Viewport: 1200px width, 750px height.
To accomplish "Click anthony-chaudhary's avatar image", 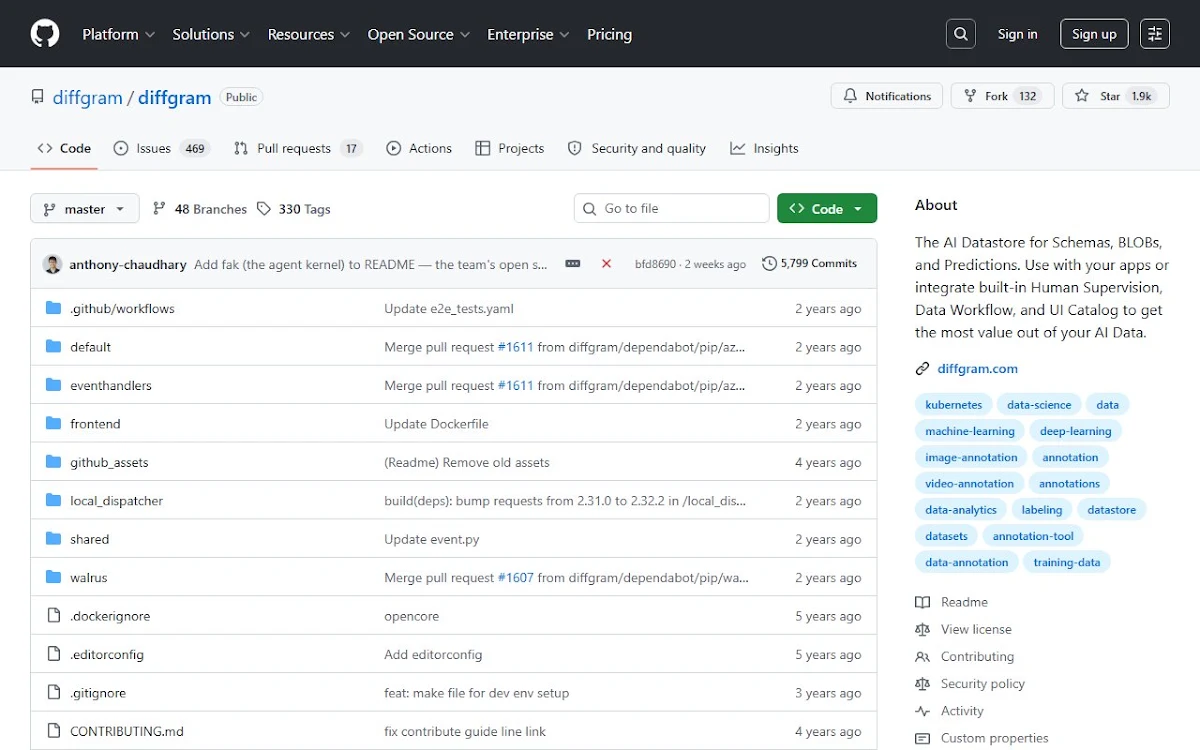I will point(52,264).
